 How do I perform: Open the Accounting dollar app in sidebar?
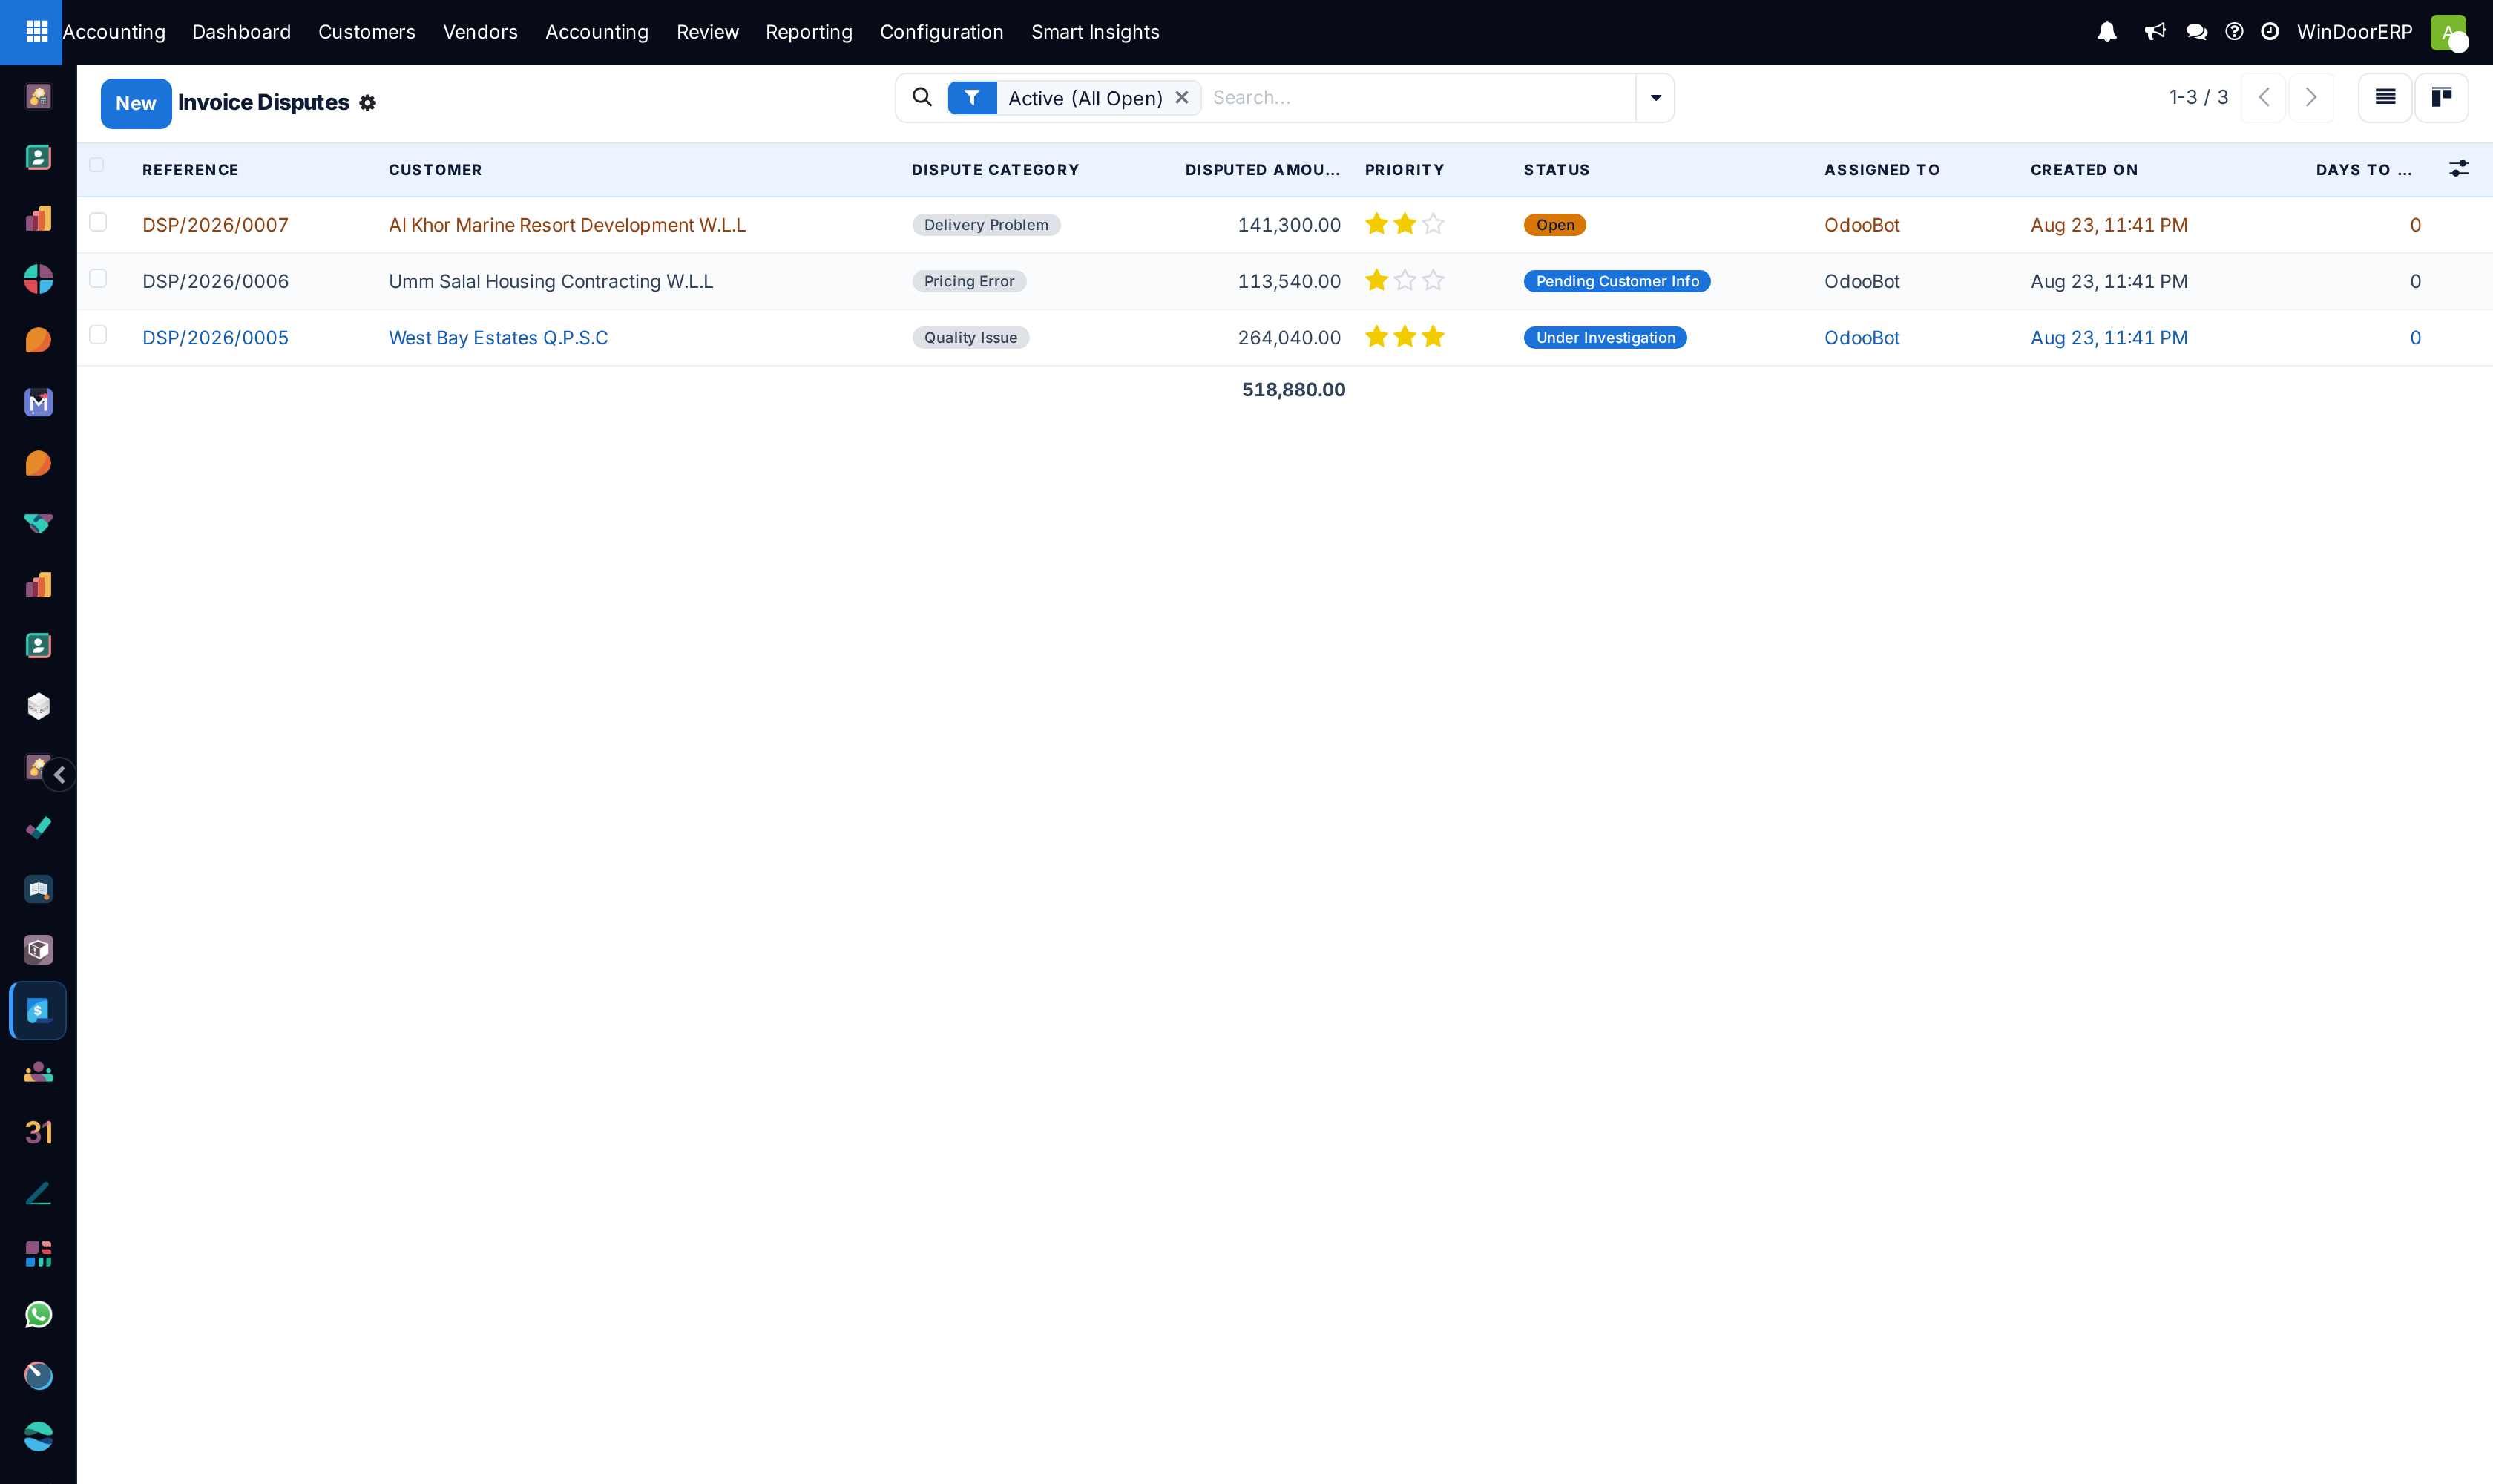[38, 1010]
